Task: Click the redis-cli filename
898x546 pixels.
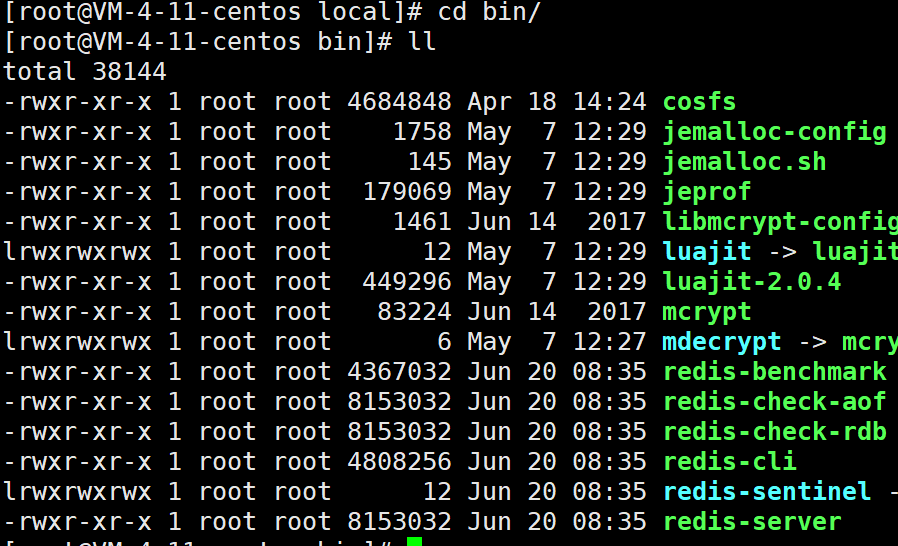Action: pyautogui.click(x=729, y=462)
